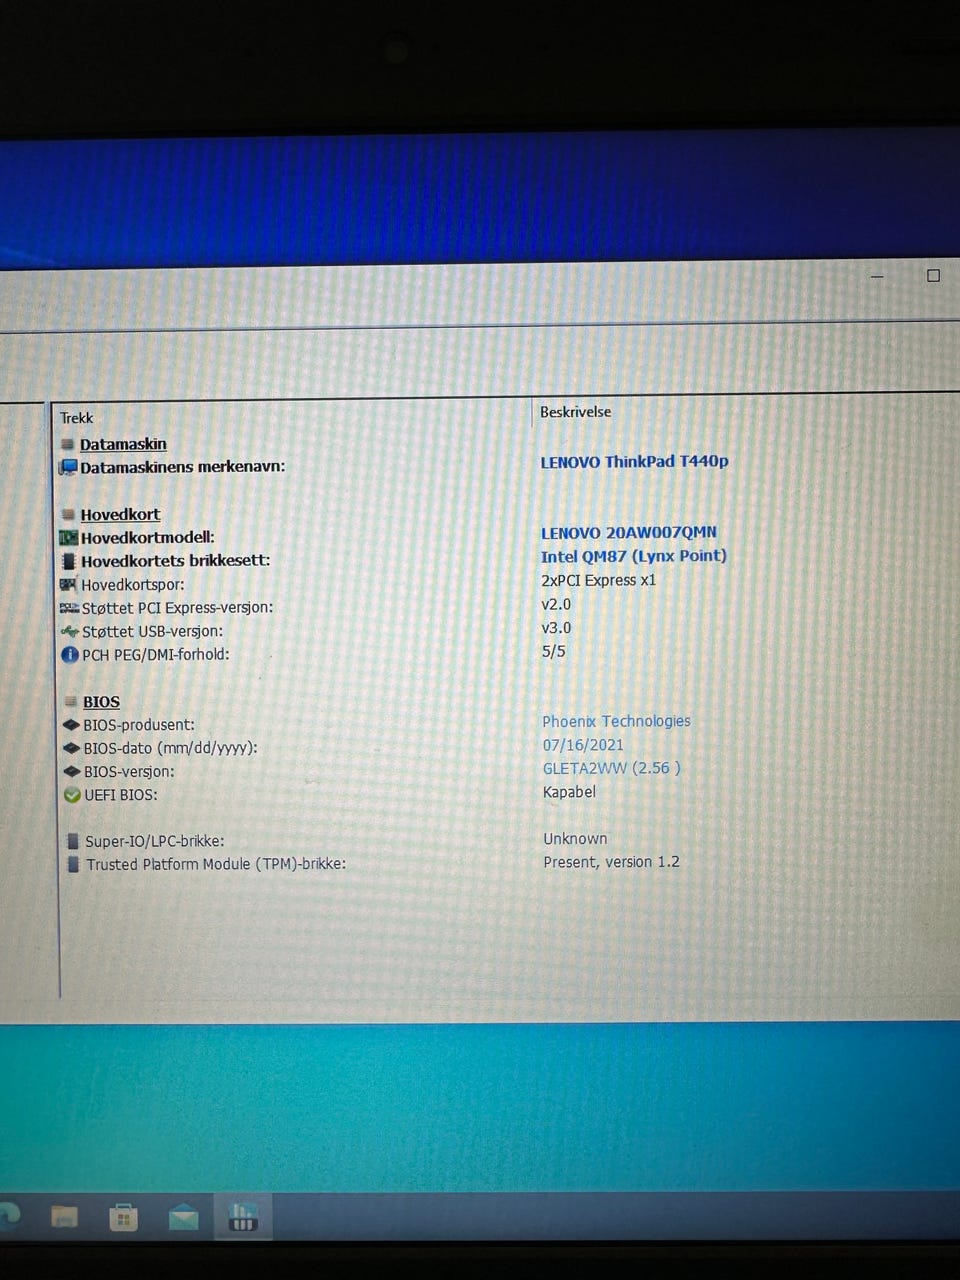Click the PCI Express icon beside Støttet PCI Express-versjon
The image size is (960, 1280).
(x=69, y=608)
